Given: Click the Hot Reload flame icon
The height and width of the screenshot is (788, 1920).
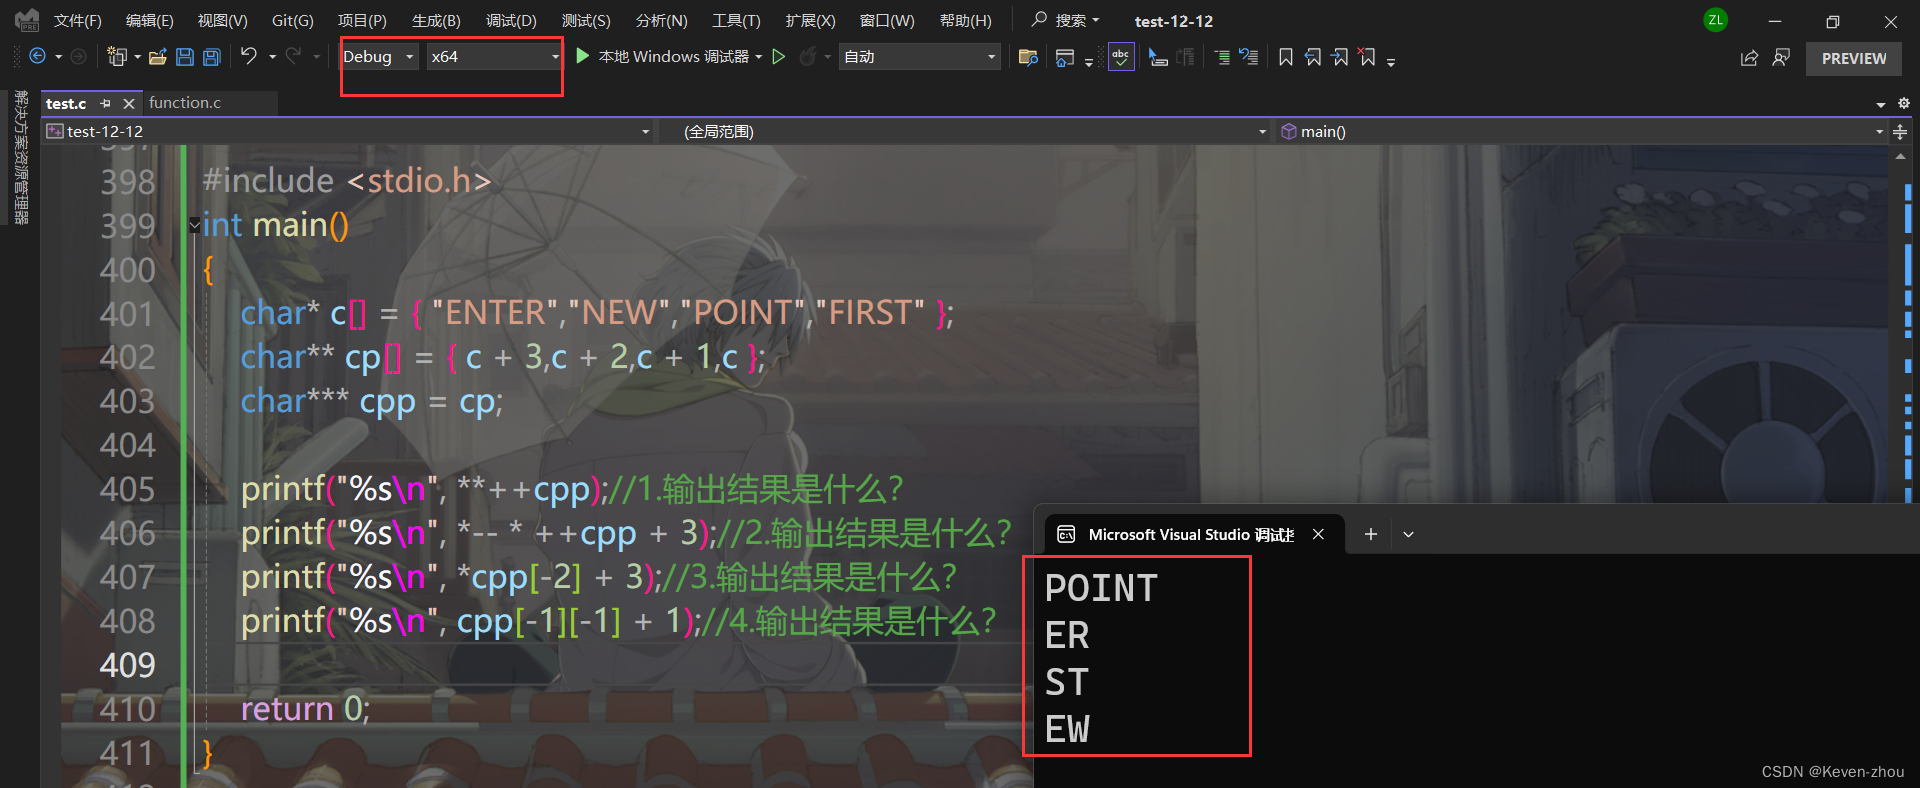Looking at the screenshot, I should [x=808, y=57].
